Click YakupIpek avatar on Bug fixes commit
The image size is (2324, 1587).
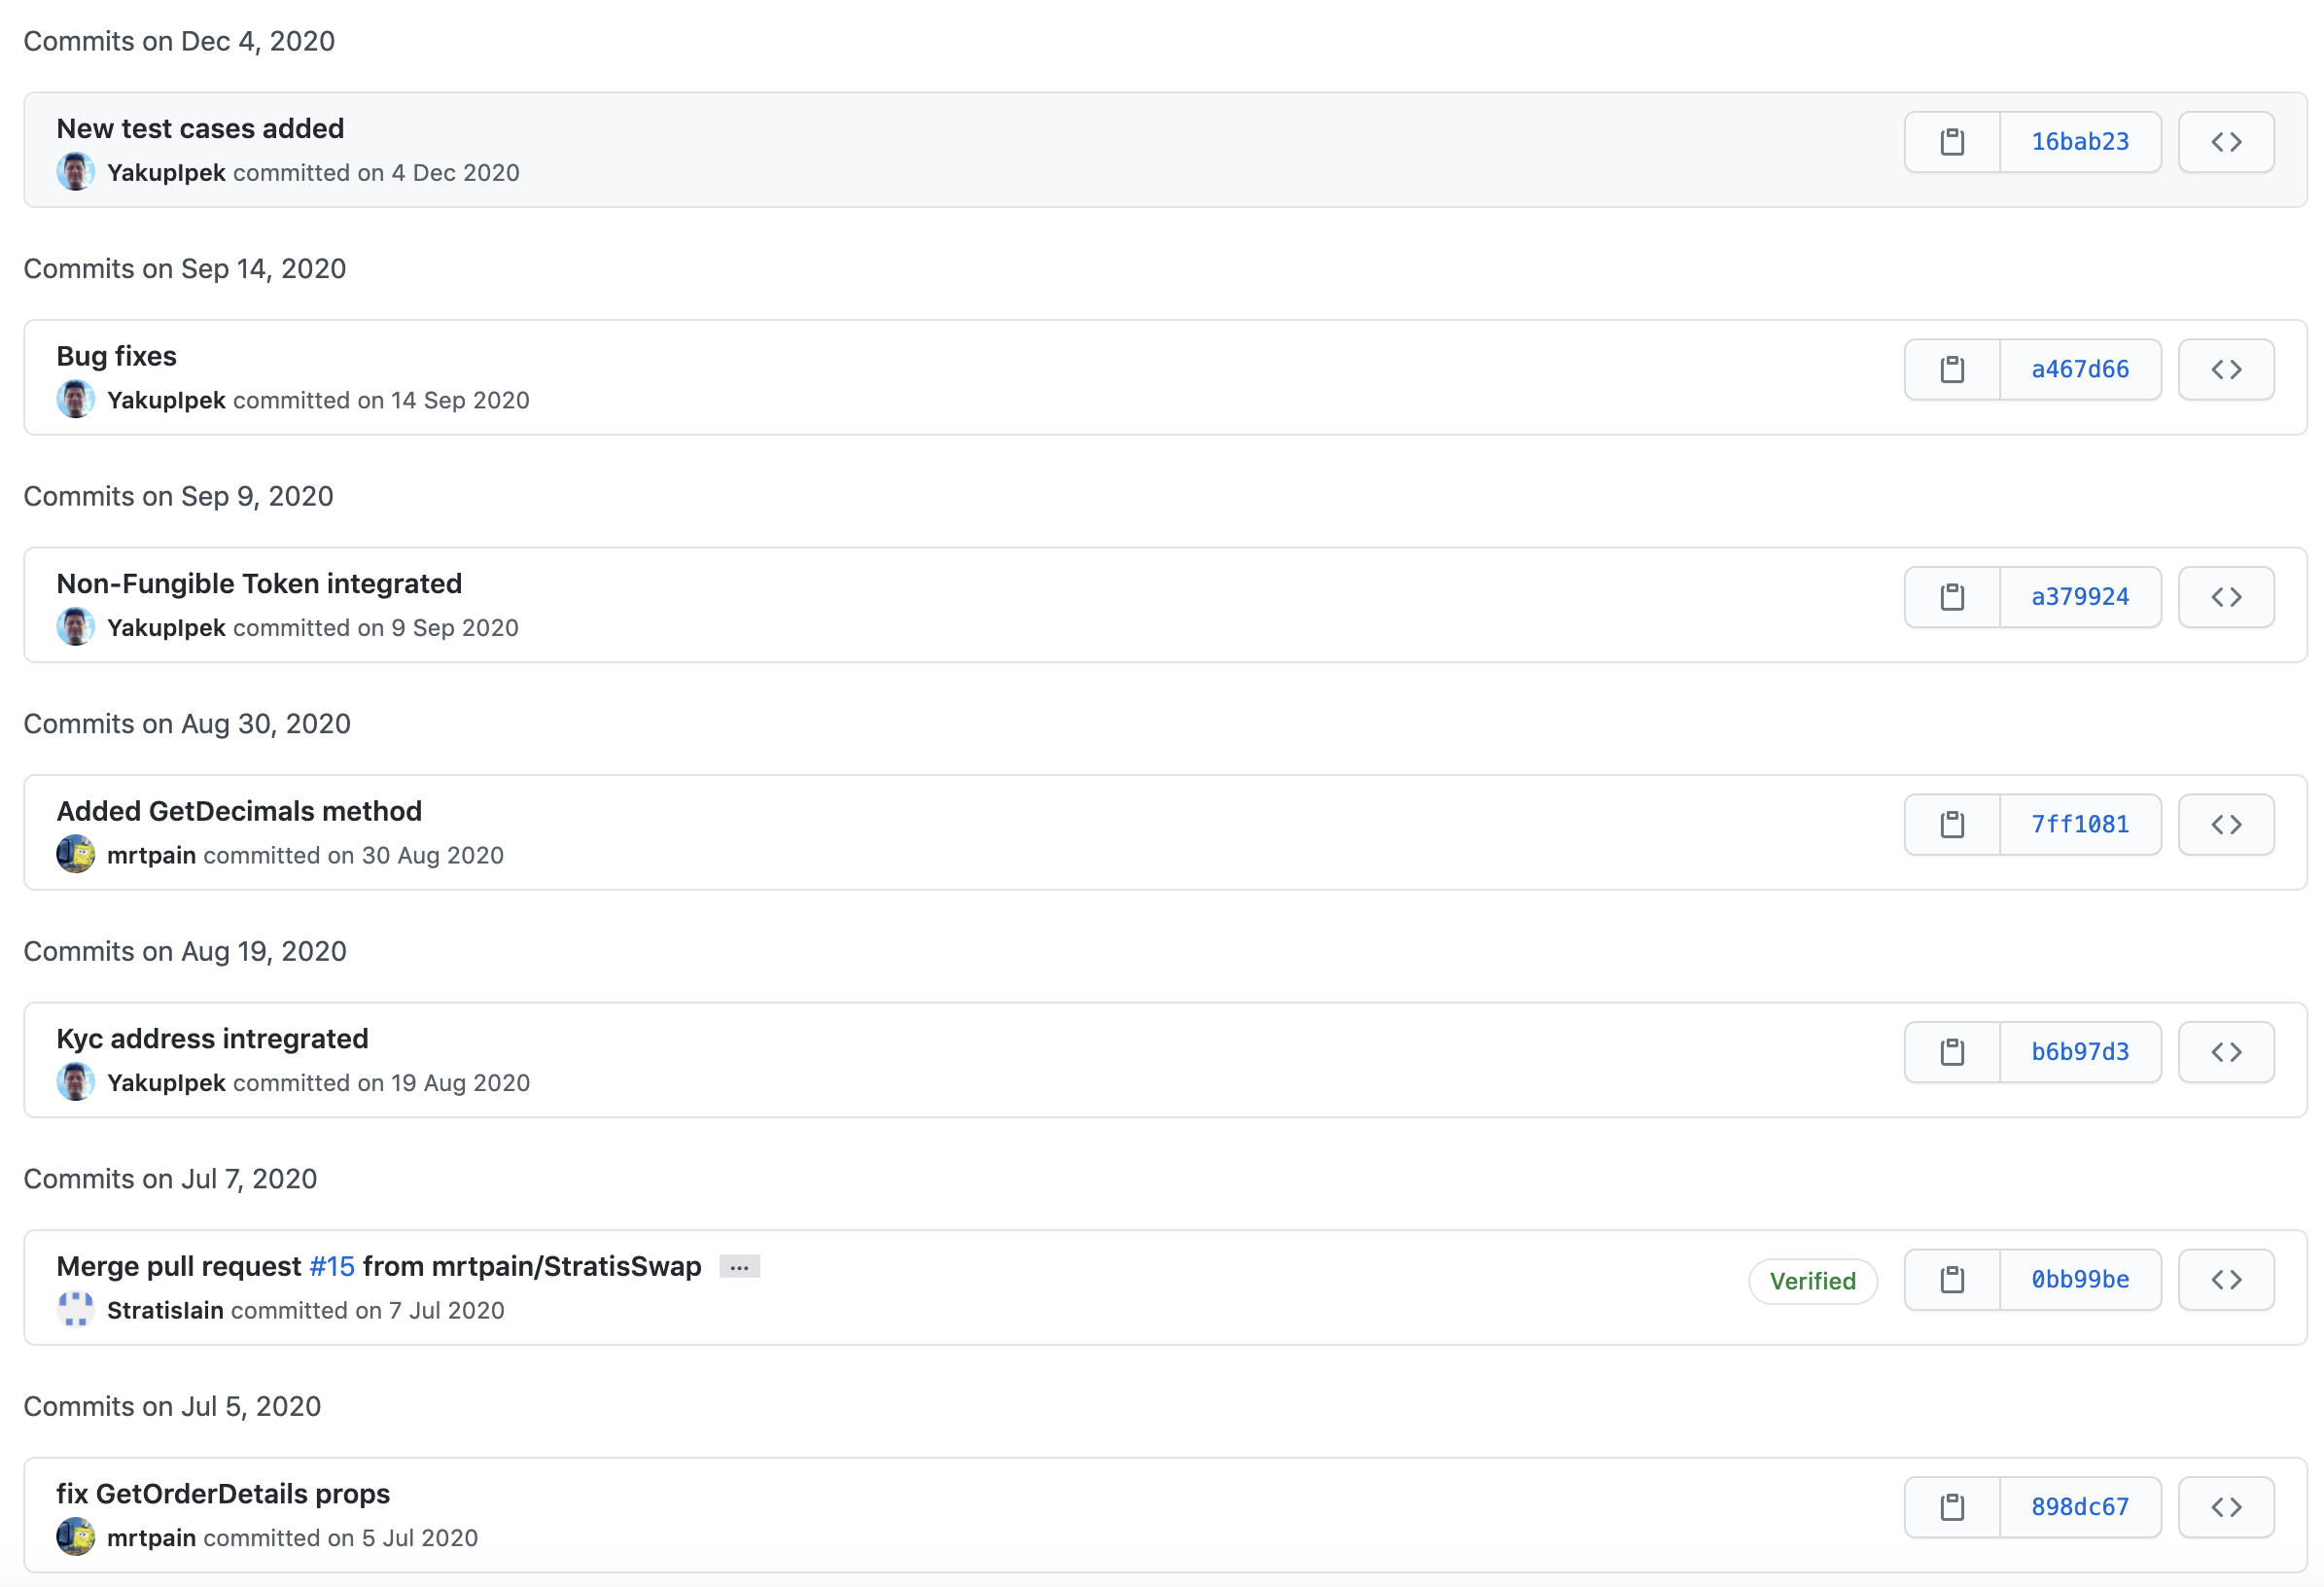coord(76,400)
